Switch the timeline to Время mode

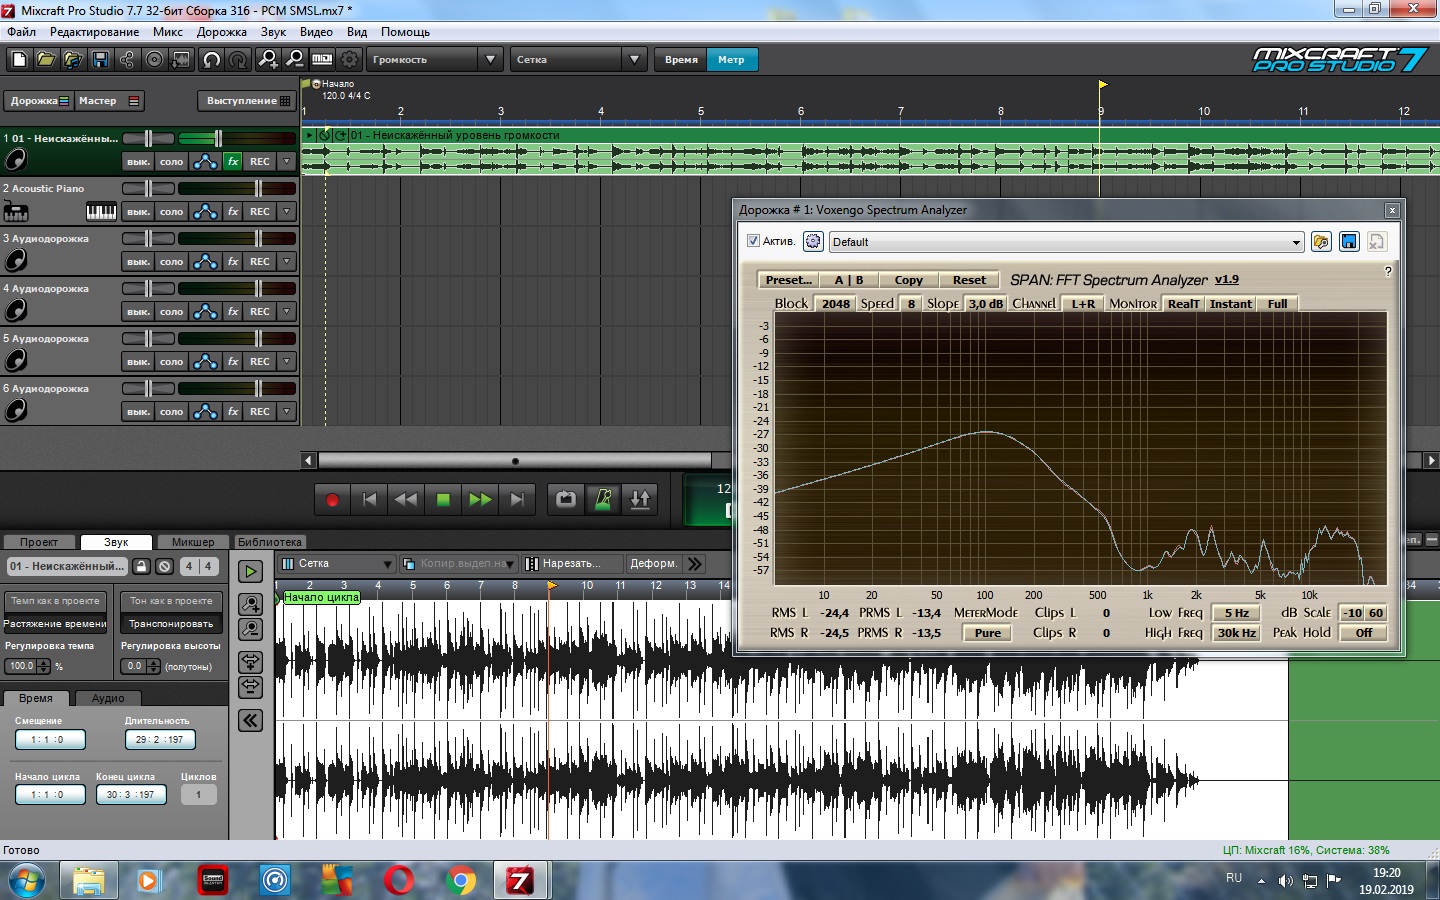click(681, 60)
